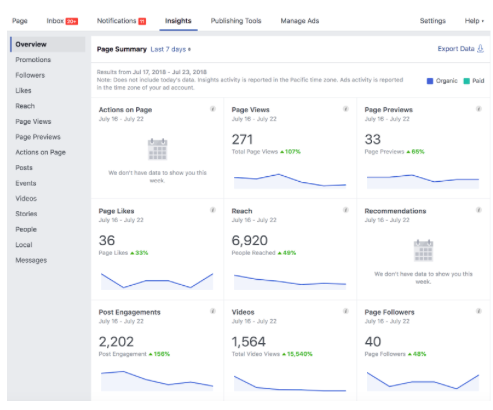Click the 1,564 Total Video Views value
The height and width of the screenshot is (410, 493).
[x=249, y=342]
